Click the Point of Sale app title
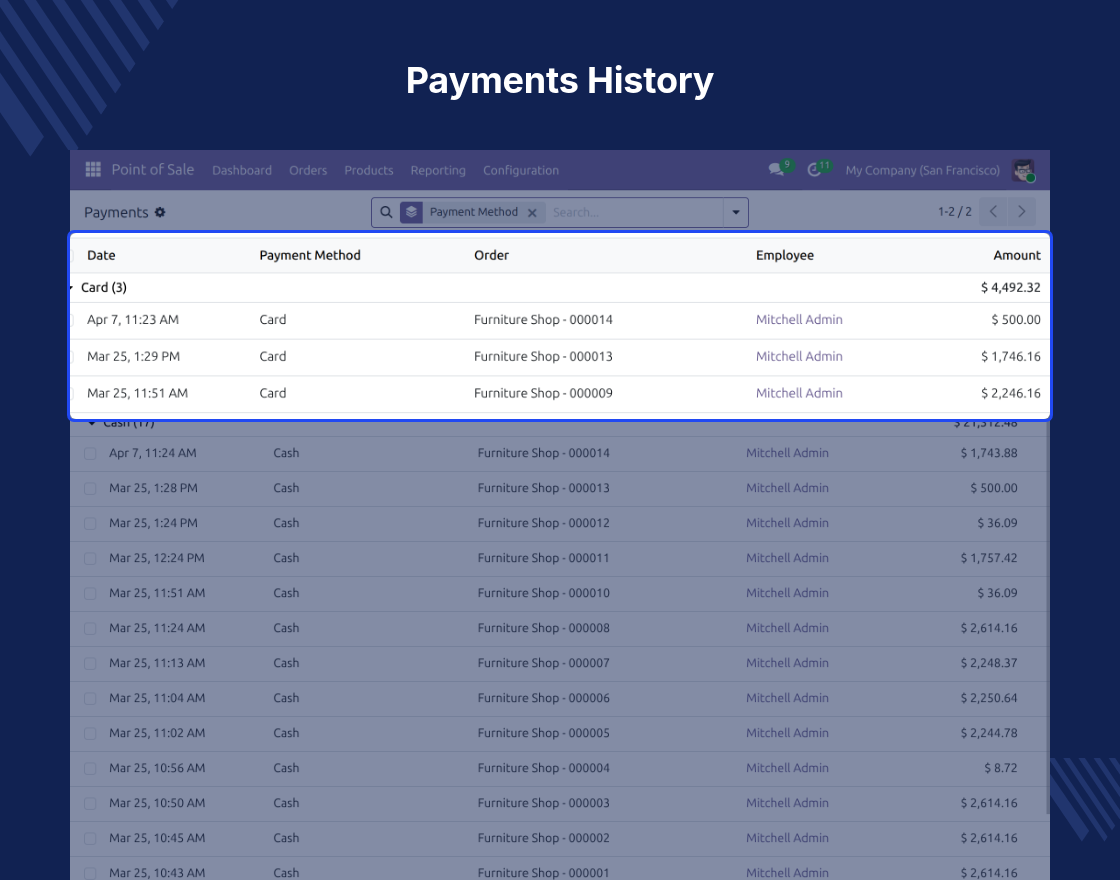The width and height of the screenshot is (1120, 880). 153,169
